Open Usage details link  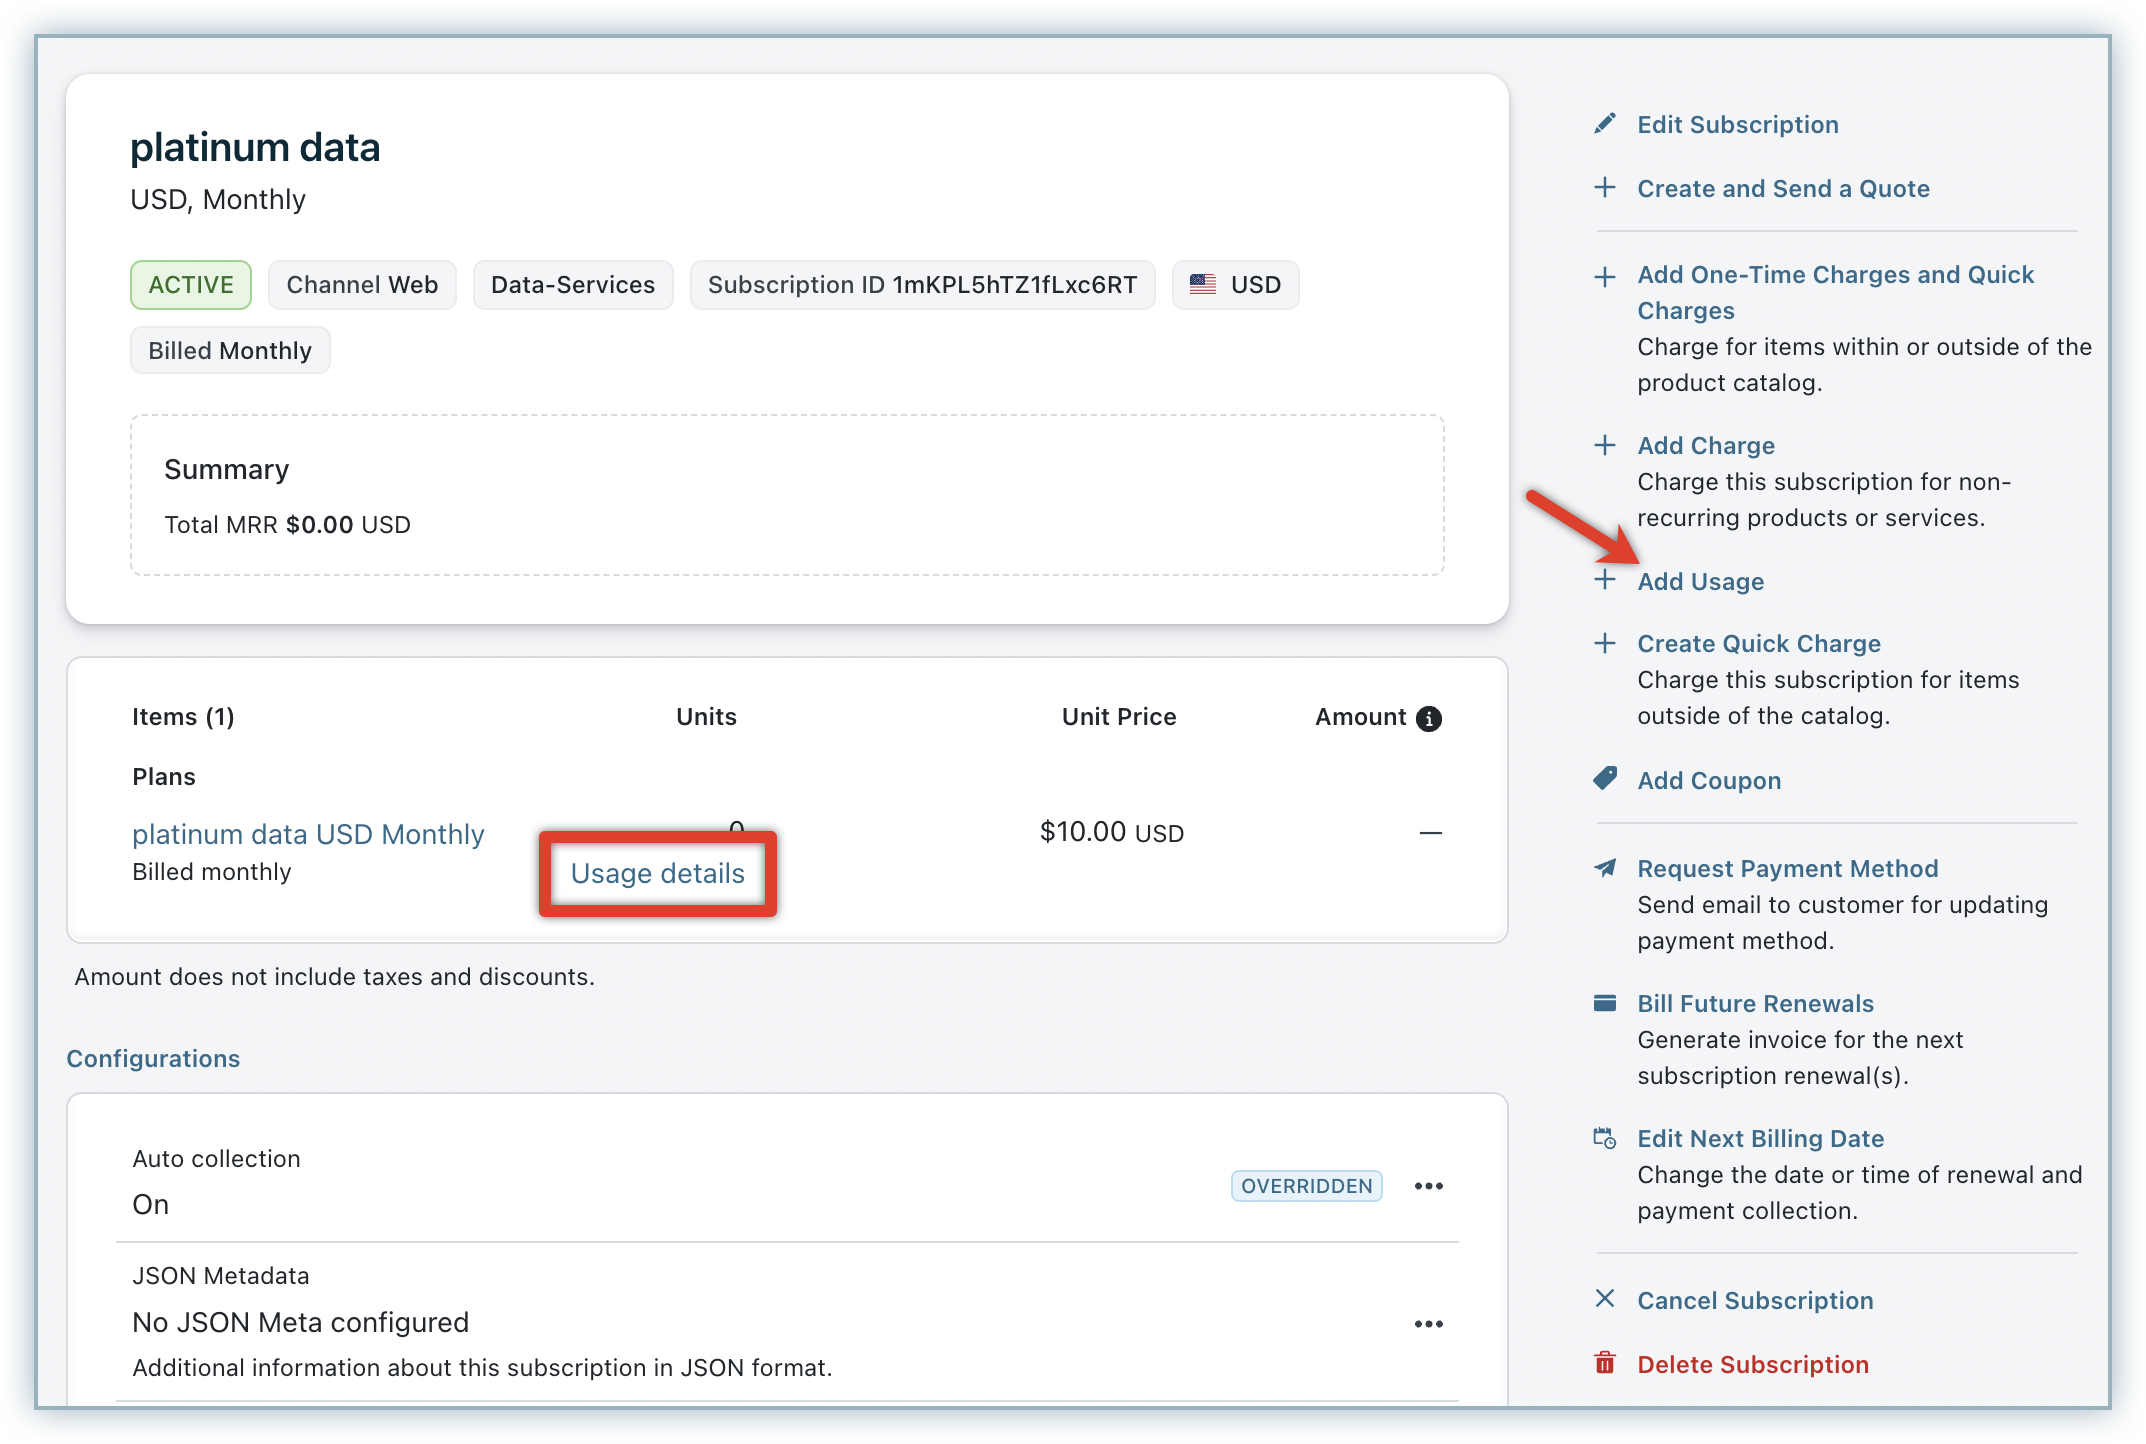pyautogui.click(x=657, y=873)
